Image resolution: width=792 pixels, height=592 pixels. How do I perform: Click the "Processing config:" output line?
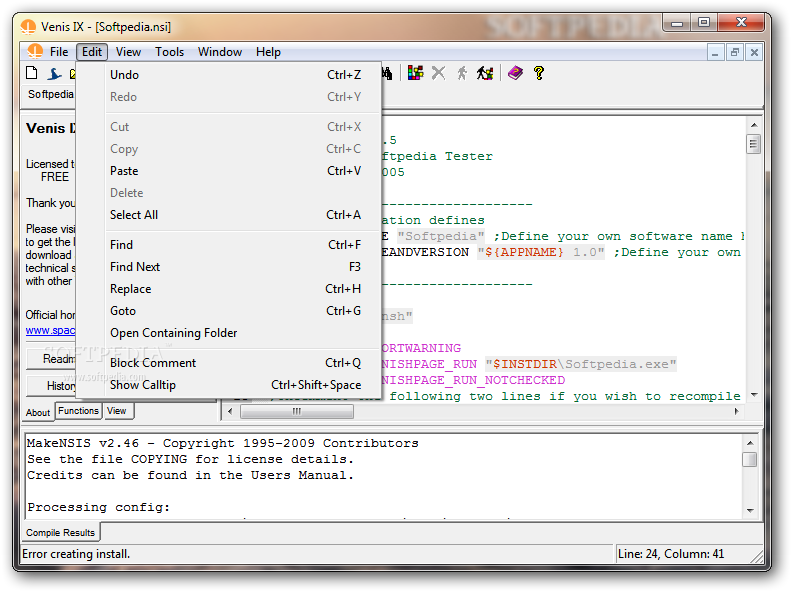point(98,507)
